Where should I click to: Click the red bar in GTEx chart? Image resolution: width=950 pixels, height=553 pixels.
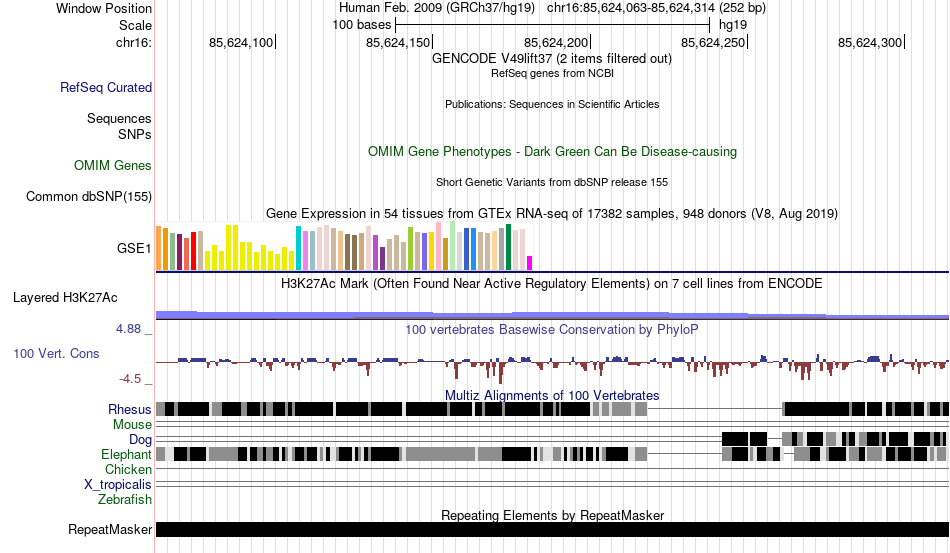(x=193, y=251)
